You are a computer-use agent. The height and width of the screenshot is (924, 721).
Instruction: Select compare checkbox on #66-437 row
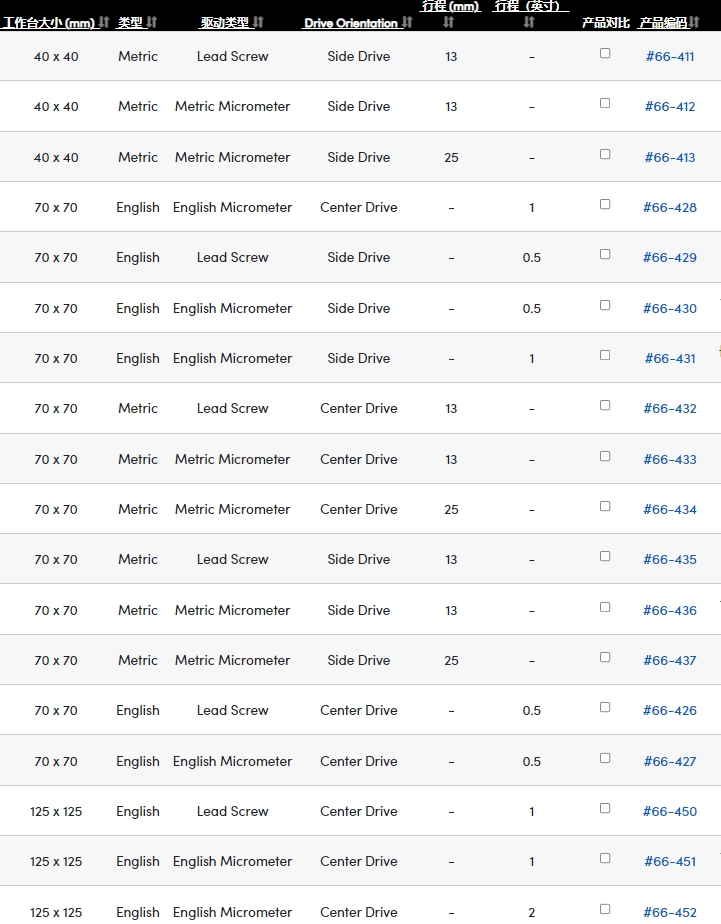[605, 657]
